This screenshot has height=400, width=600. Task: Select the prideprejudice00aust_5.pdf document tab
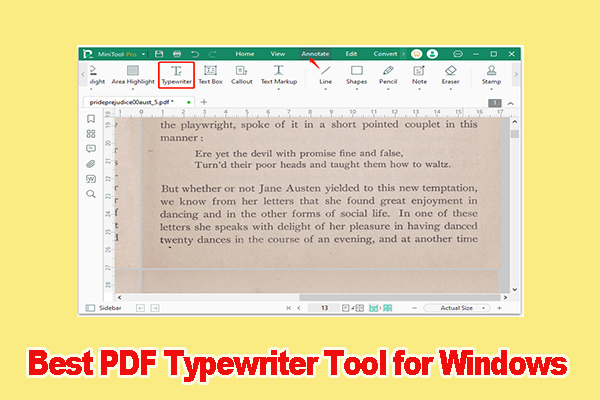click(x=139, y=102)
